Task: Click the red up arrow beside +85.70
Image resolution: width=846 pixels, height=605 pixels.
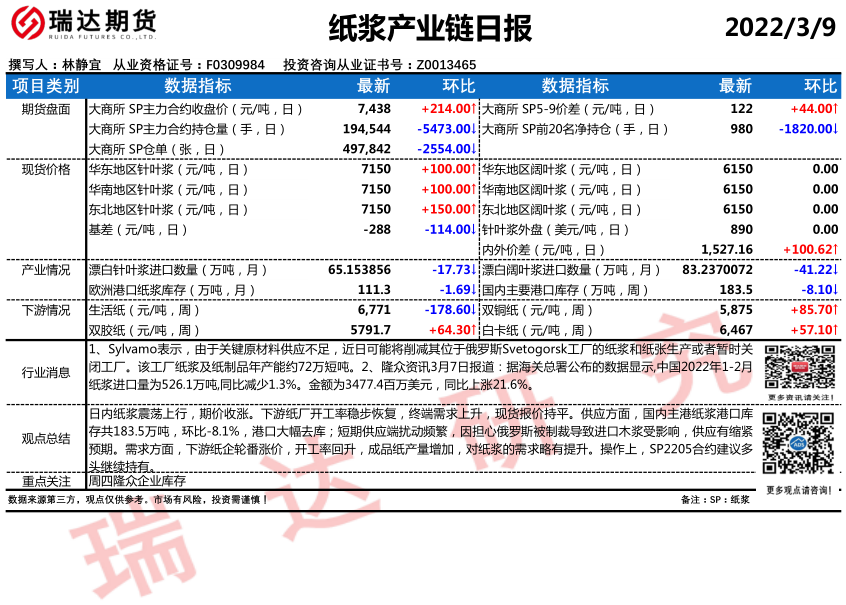Action: (x=835, y=310)
